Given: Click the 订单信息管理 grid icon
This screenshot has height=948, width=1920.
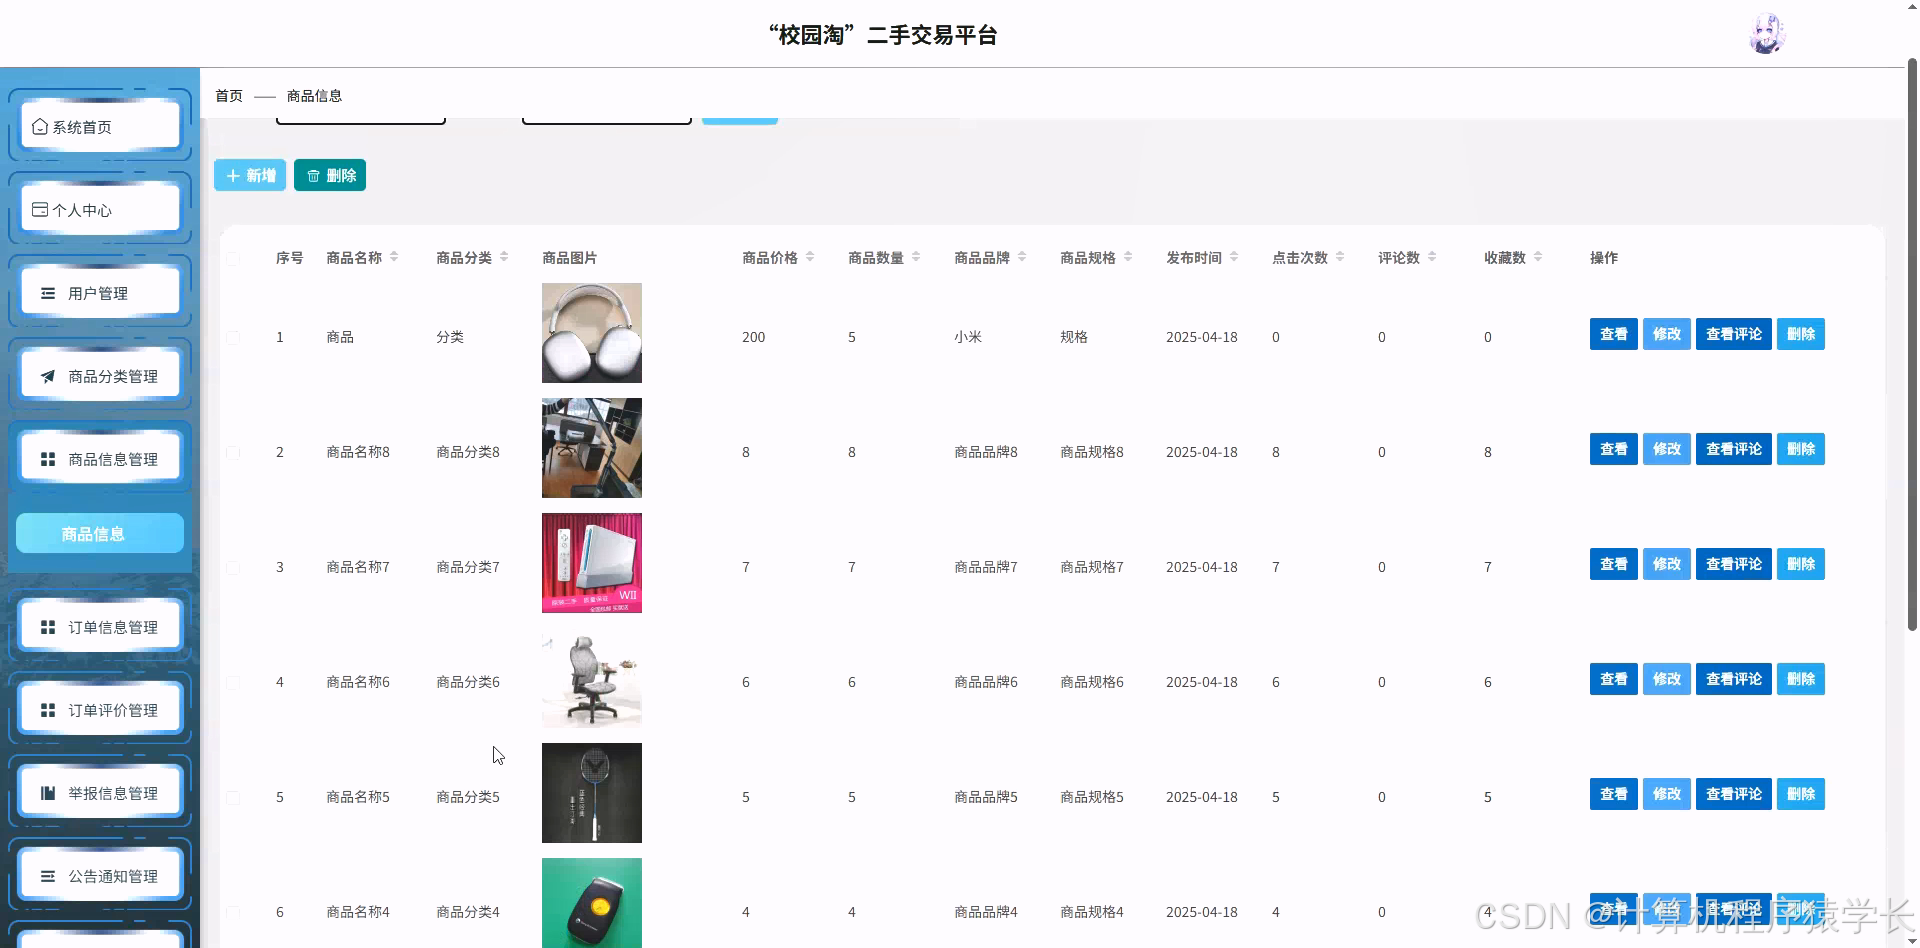Looking at the screenshot, I should pos(46,627).
